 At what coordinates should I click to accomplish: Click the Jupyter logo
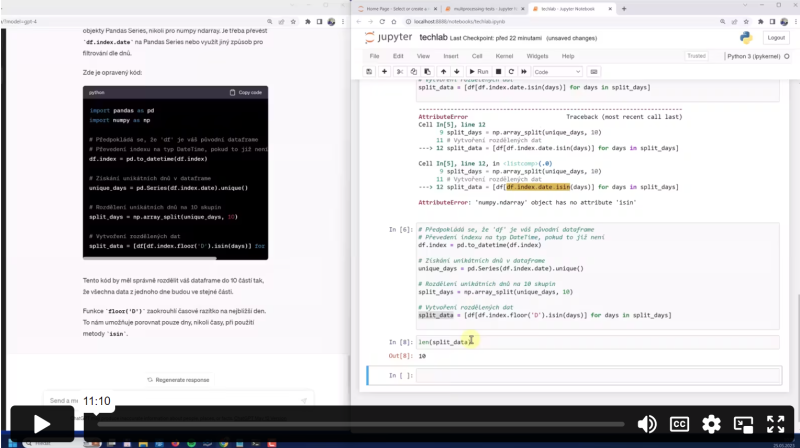point(388,37)
